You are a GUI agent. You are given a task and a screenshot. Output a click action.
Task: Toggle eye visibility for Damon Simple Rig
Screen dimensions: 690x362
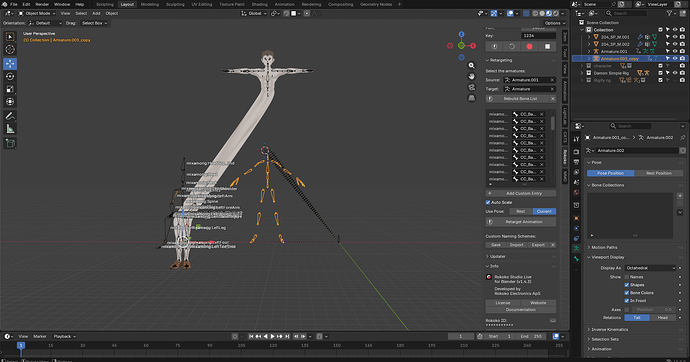pos(675,73)
